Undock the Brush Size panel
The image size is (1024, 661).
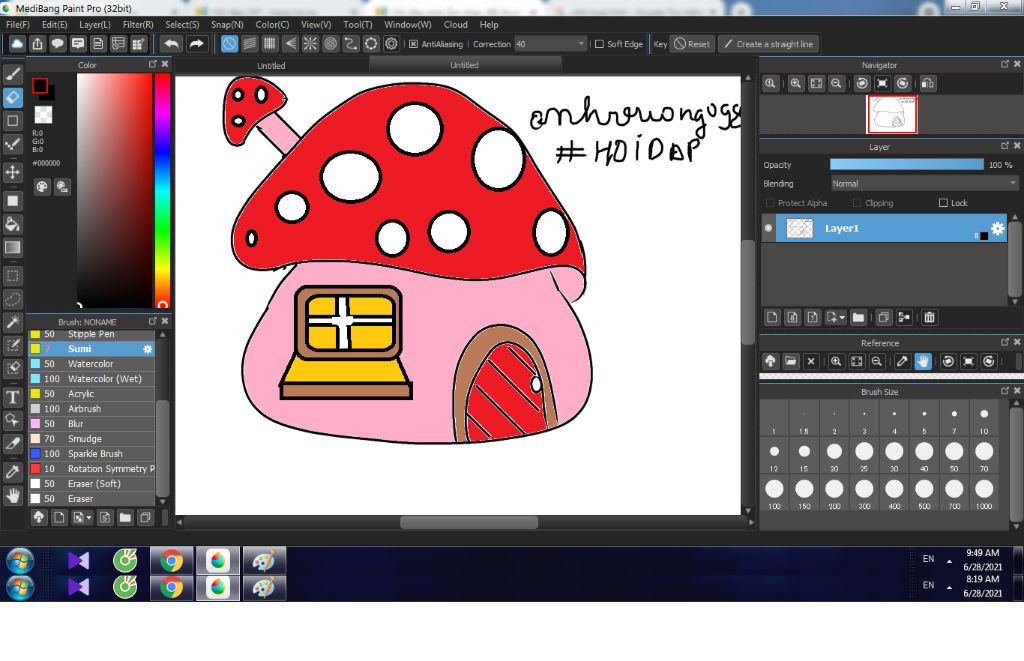1005,391
